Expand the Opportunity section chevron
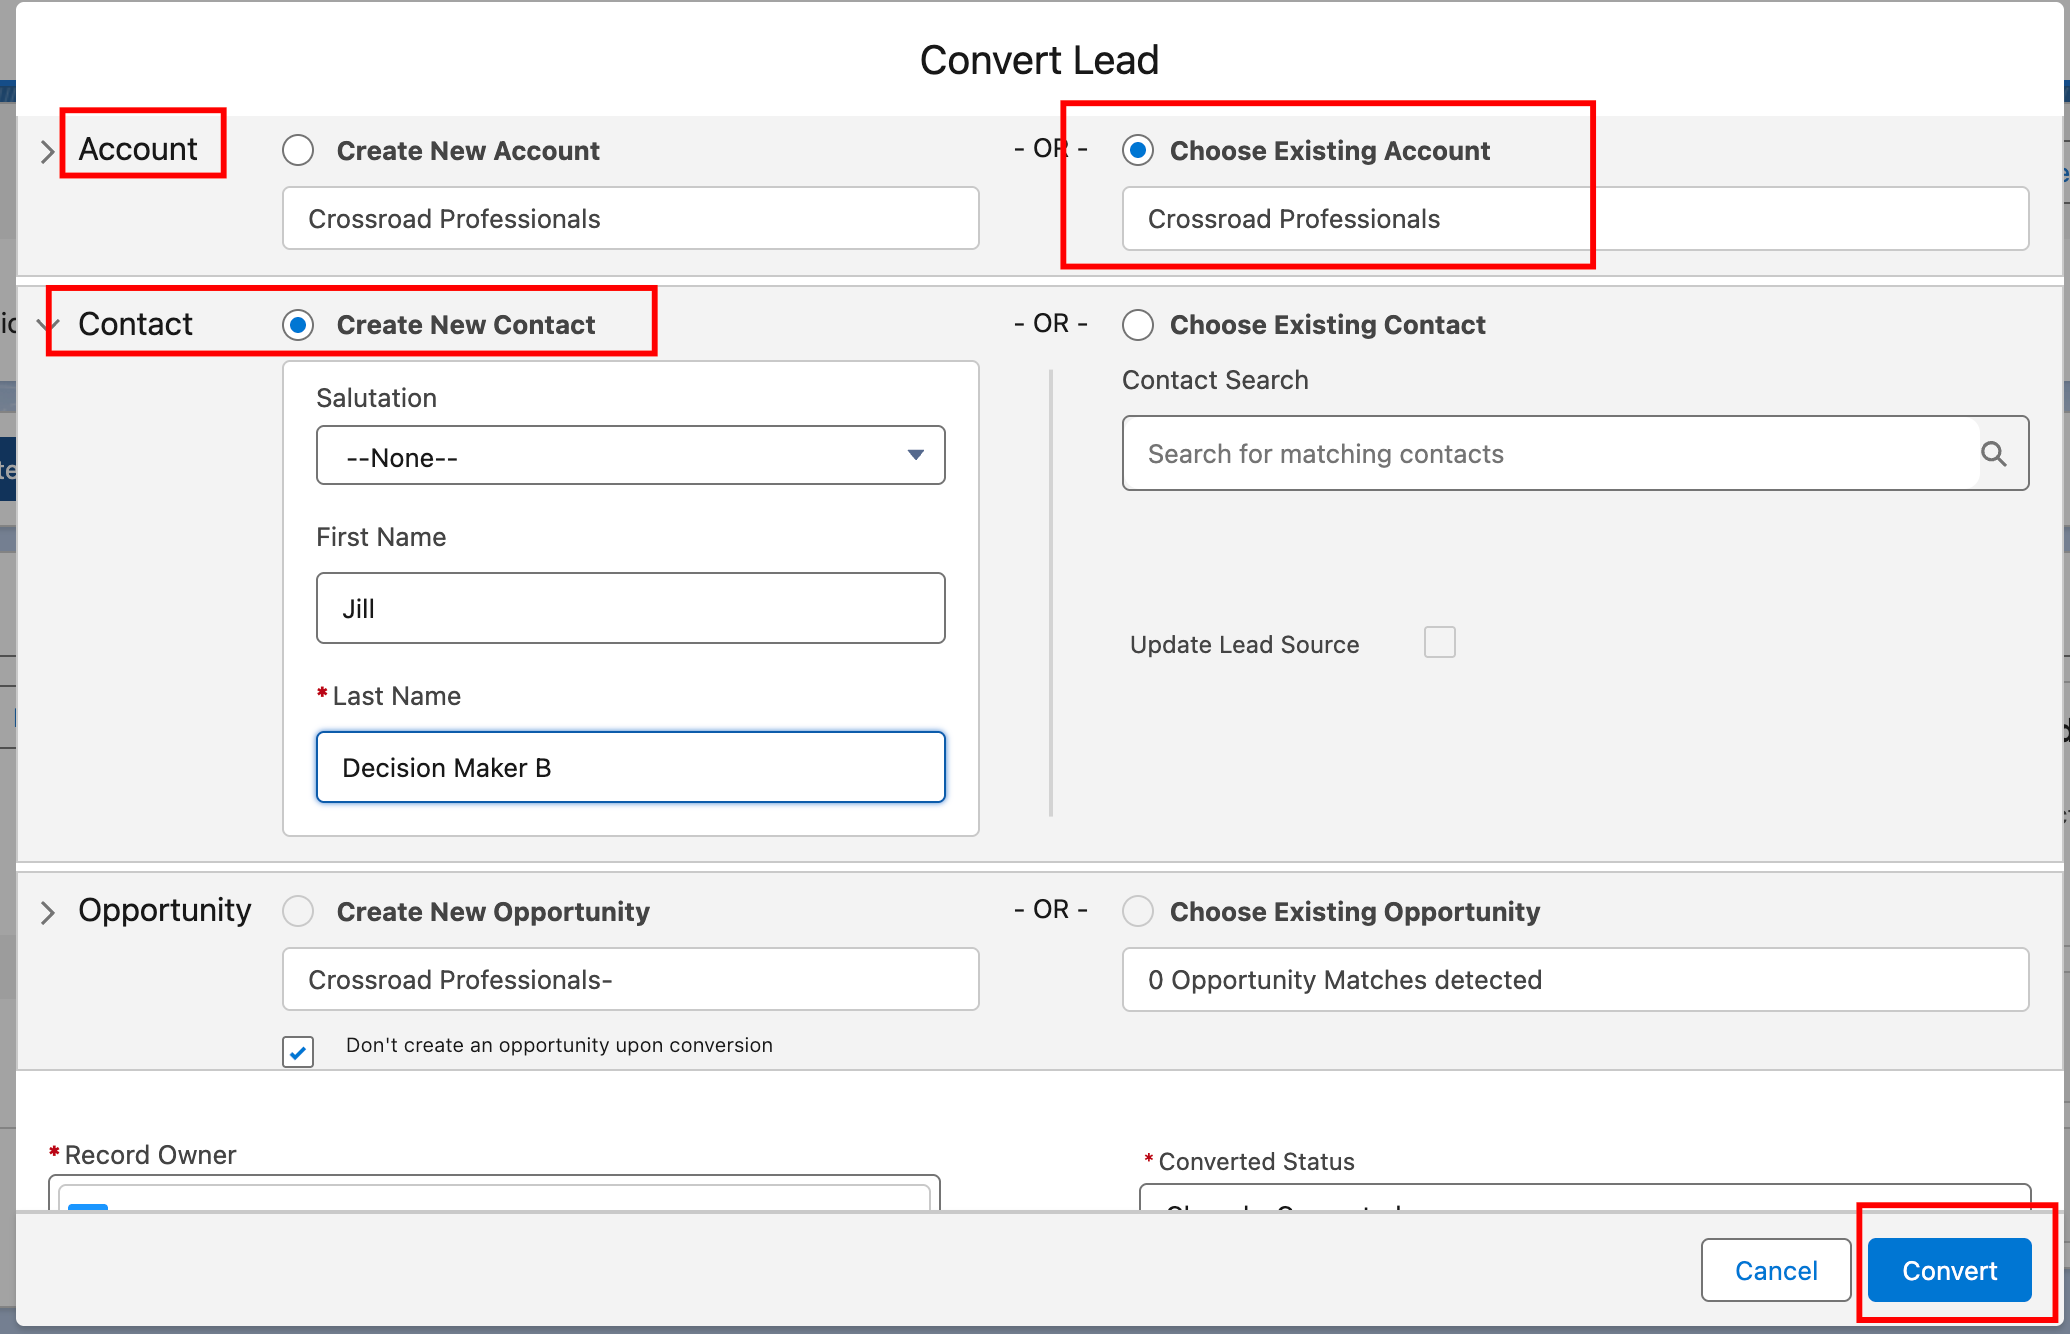Screen dimensions: 2070x1334 point(47,912)
